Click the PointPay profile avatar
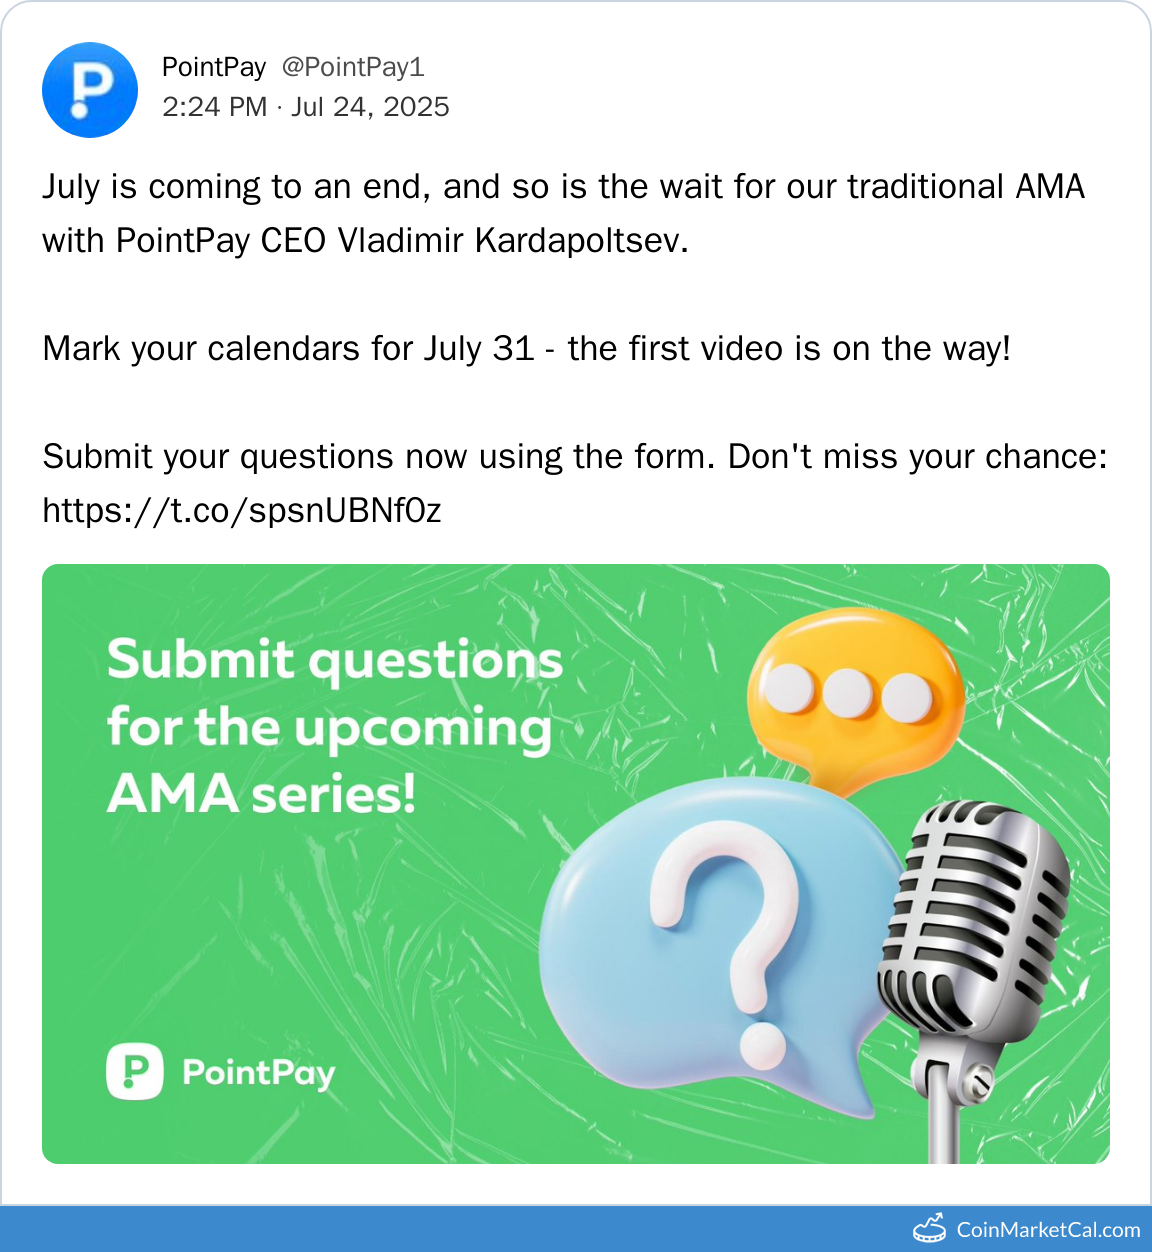This screenshot has width=1152, height=1252. point(90,90)
